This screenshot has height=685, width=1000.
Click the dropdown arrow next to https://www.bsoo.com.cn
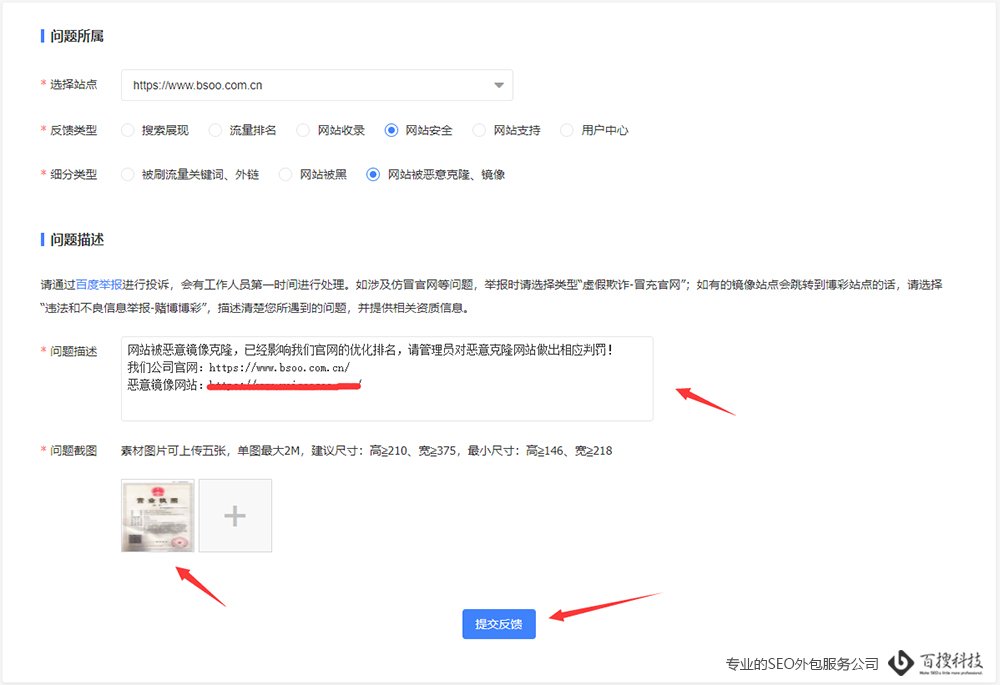(x=498, y=85)
